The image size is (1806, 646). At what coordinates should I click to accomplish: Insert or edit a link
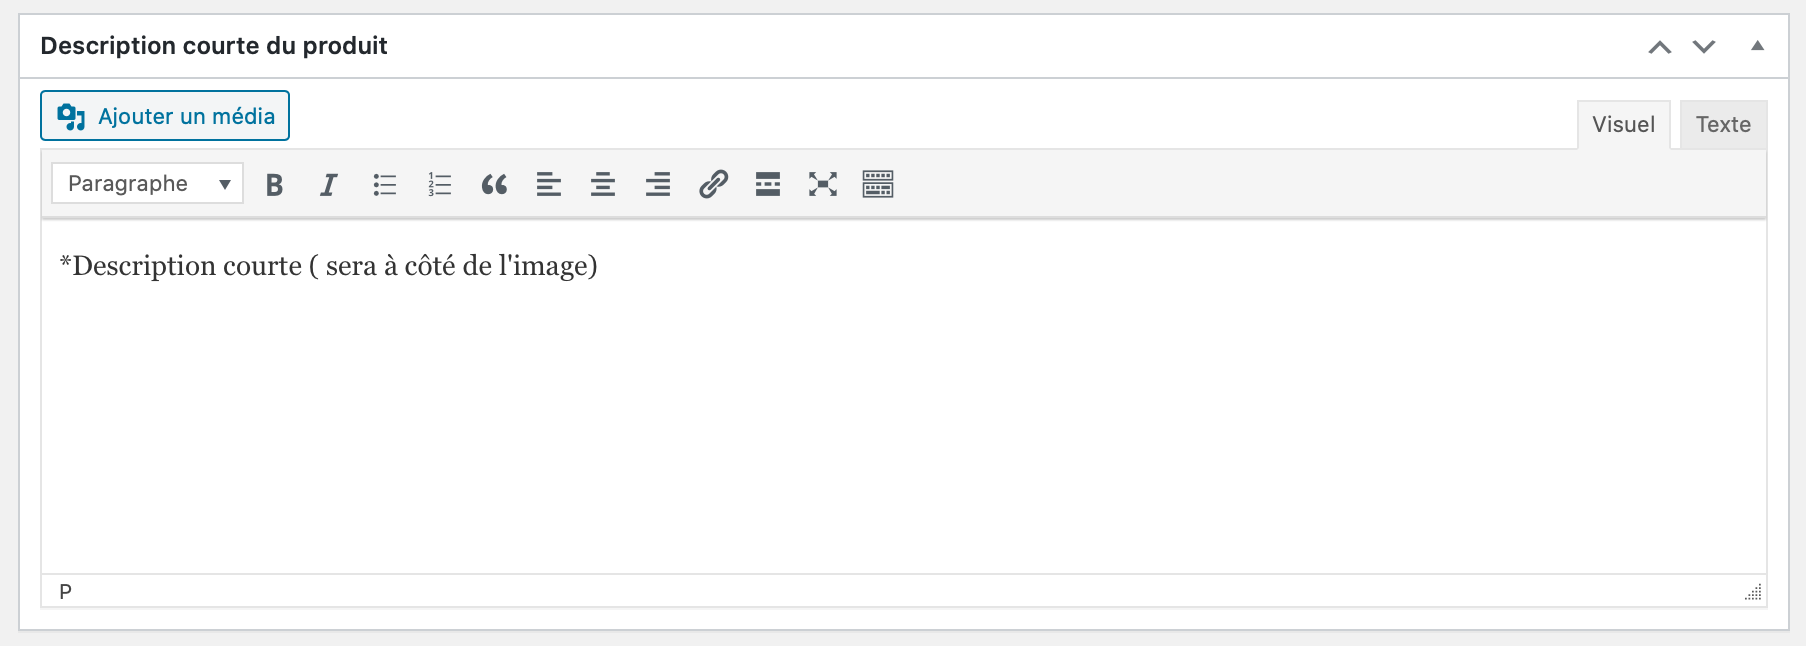[713, 184]
